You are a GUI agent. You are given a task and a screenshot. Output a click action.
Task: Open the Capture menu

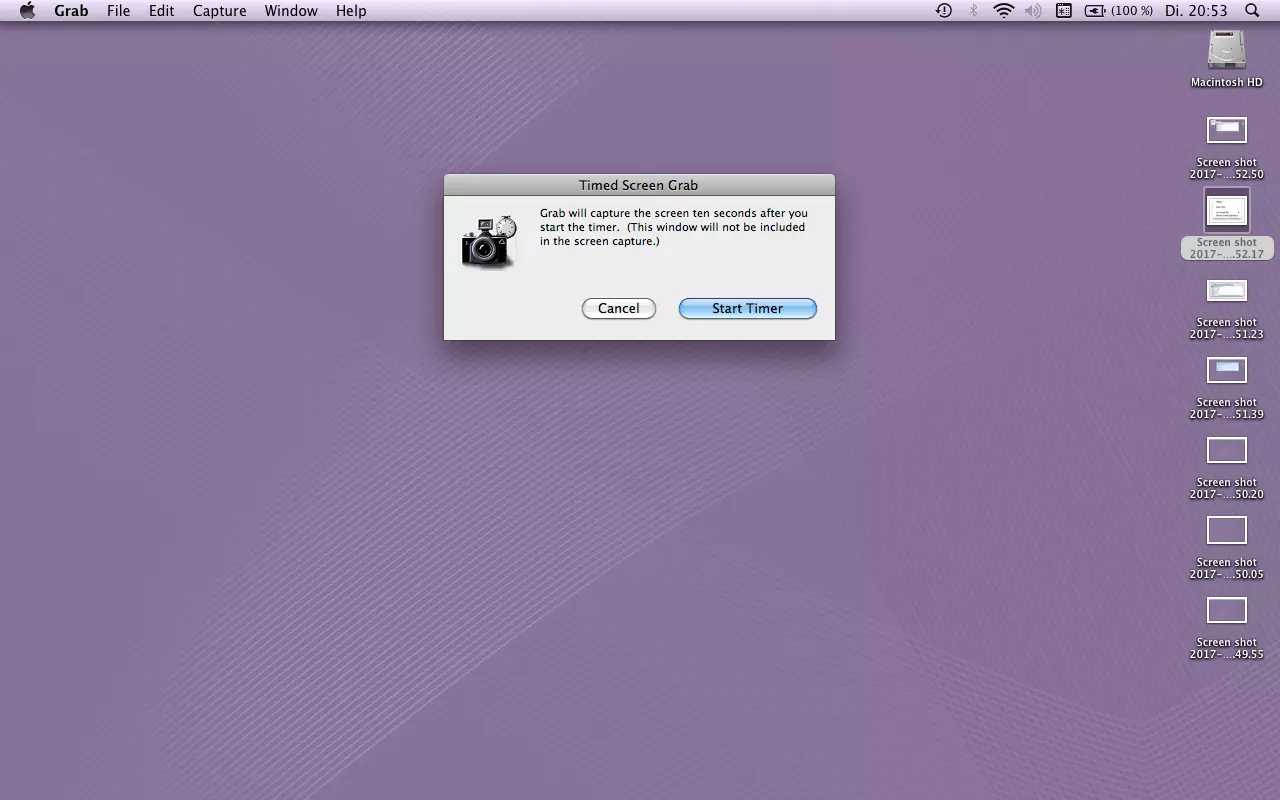[x=219, y=11]
